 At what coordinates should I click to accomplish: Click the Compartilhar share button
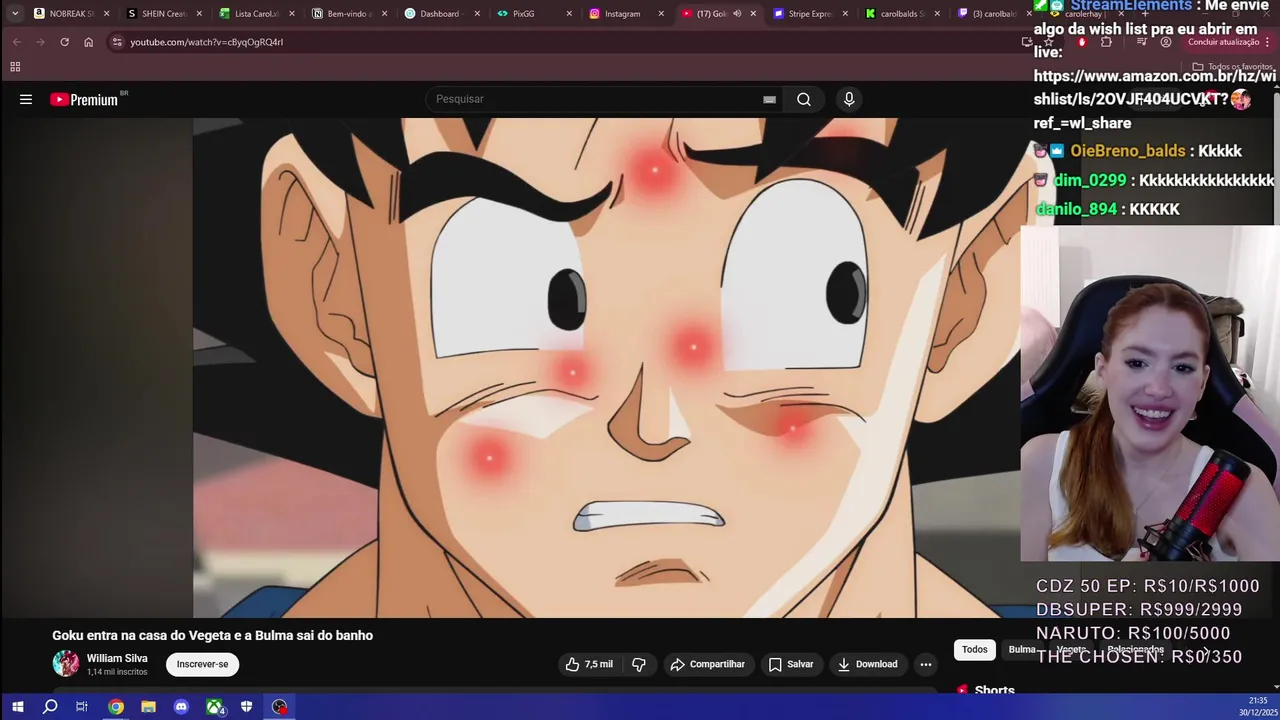pos(708,664)
